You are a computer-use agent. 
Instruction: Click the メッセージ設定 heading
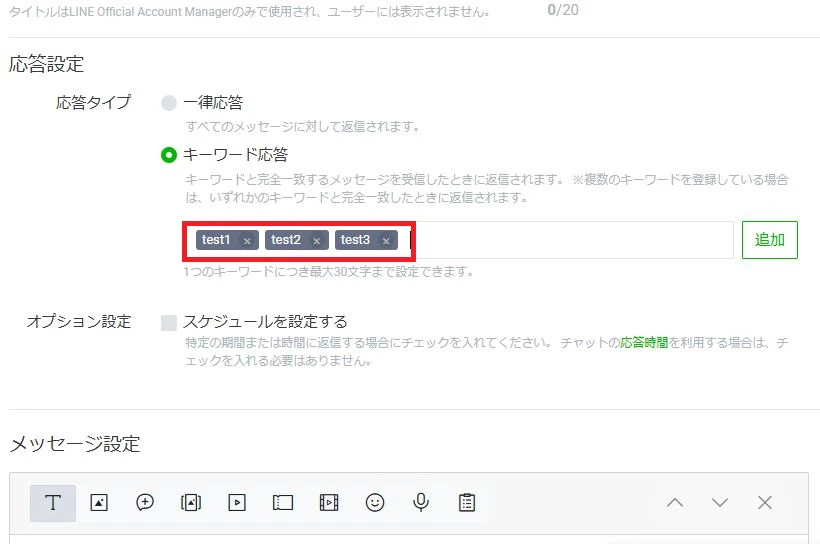tap(75, 444)
